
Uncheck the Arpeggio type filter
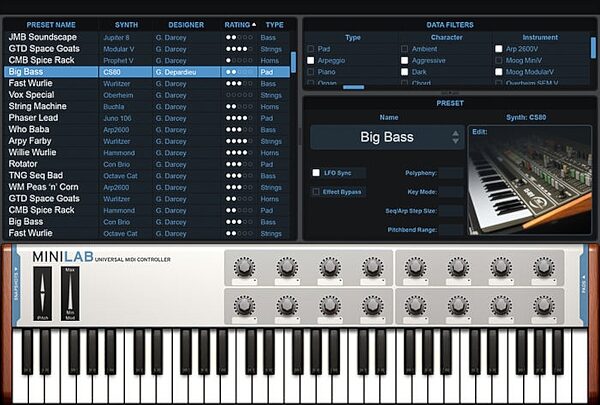[311, 60]
